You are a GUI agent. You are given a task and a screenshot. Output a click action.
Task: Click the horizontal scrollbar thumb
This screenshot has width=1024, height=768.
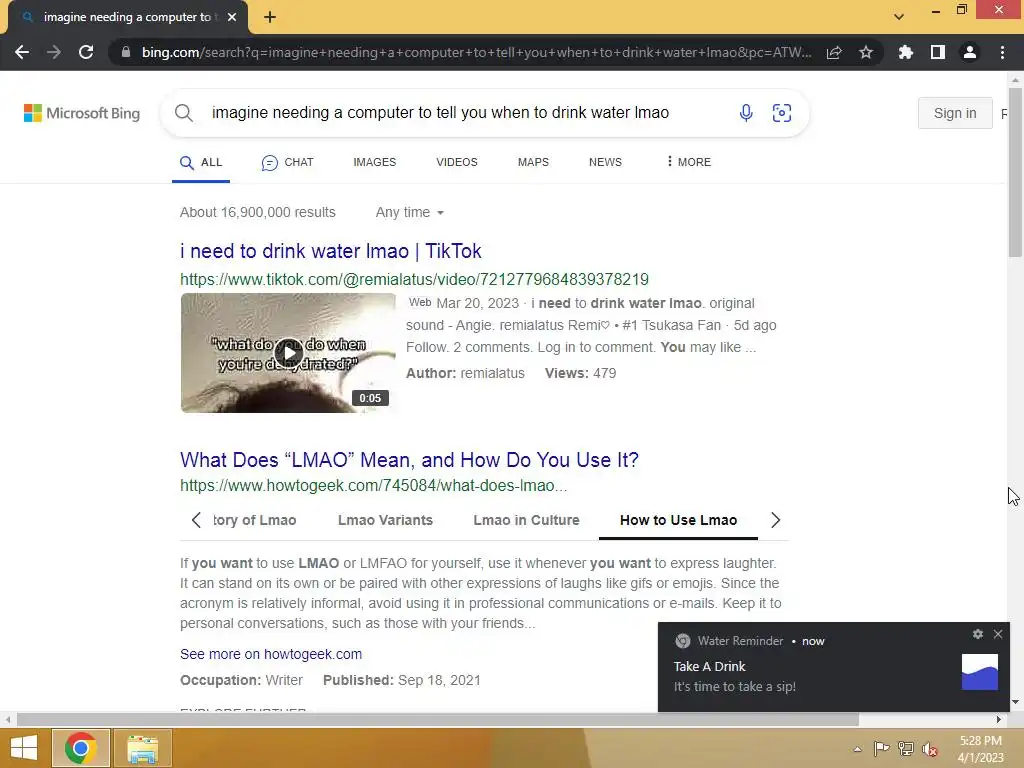tap(438, 720)
